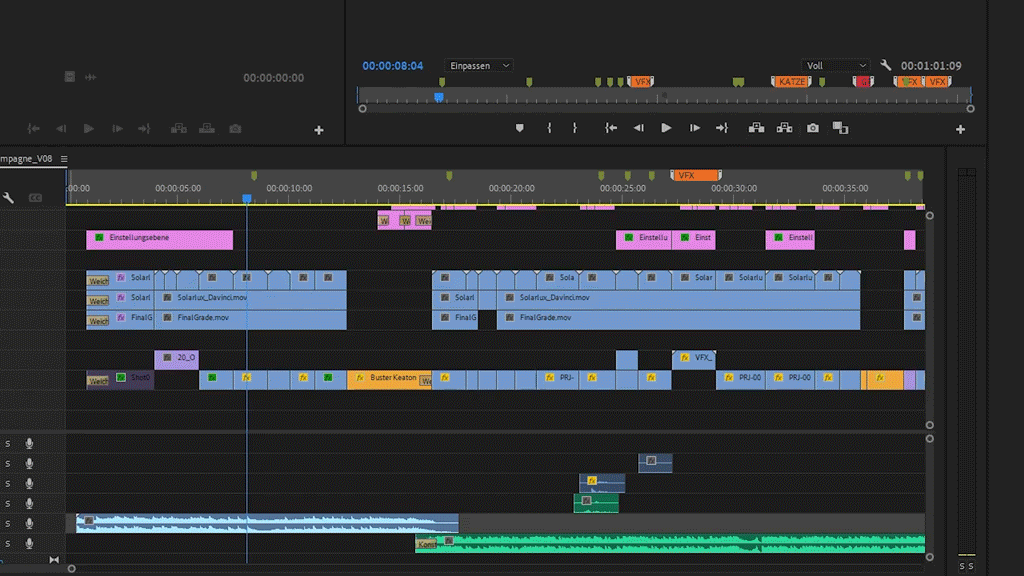This screenshot has width=1024, height=576.
Task: Click the Mark In bracket icon
Action: coord(549,128)
